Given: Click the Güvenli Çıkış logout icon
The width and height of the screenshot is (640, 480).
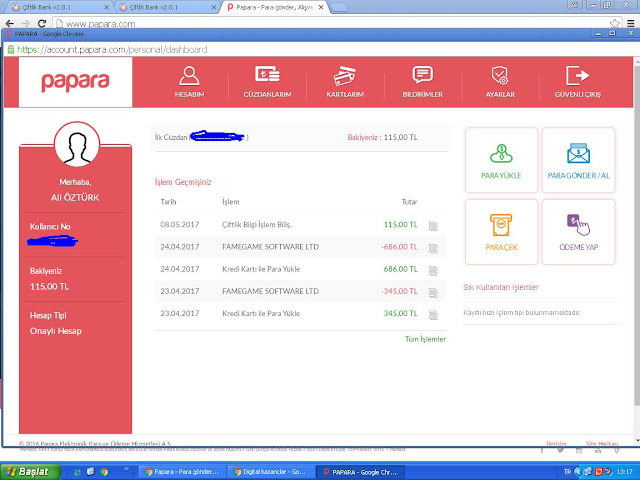Looking at the screenshot, I should [x=578, y=82].
